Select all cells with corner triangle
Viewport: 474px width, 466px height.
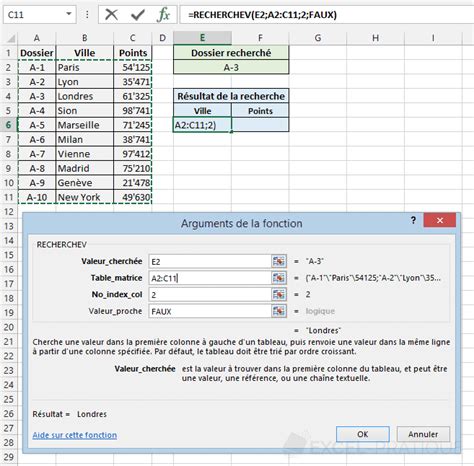(x=10, y=38)
